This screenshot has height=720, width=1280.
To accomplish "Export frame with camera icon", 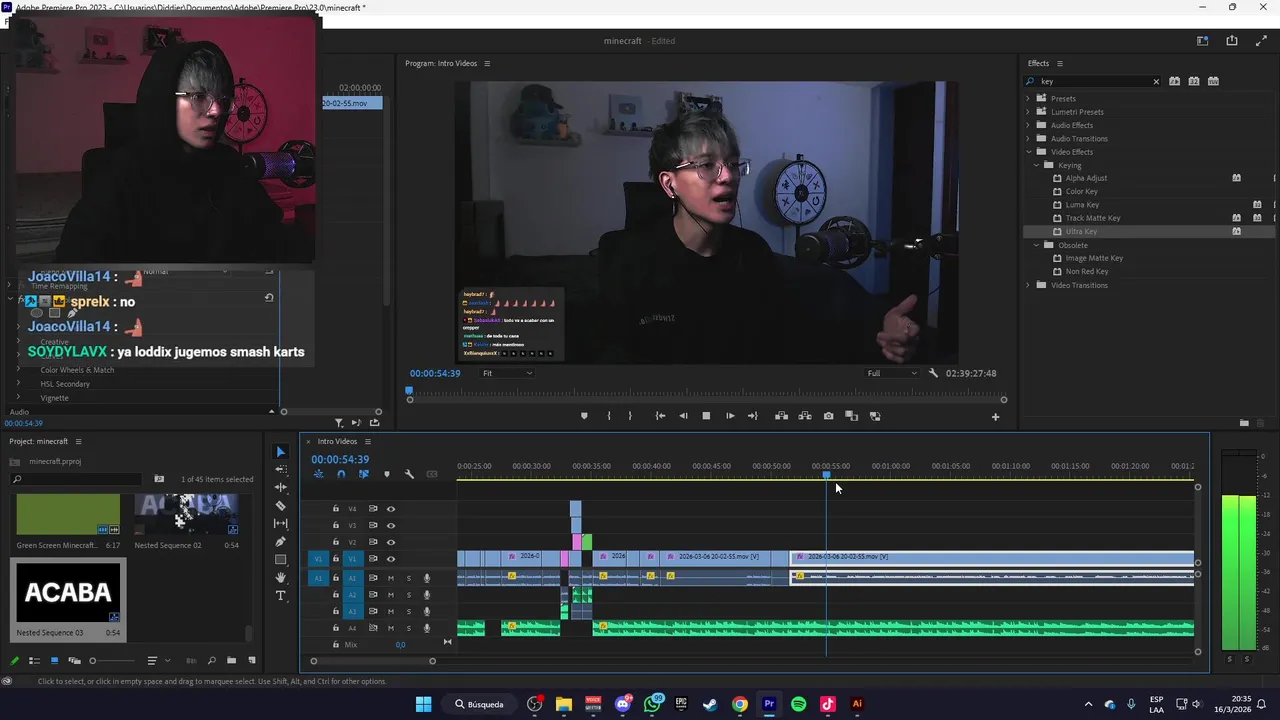I will click(x=828, y=416).
